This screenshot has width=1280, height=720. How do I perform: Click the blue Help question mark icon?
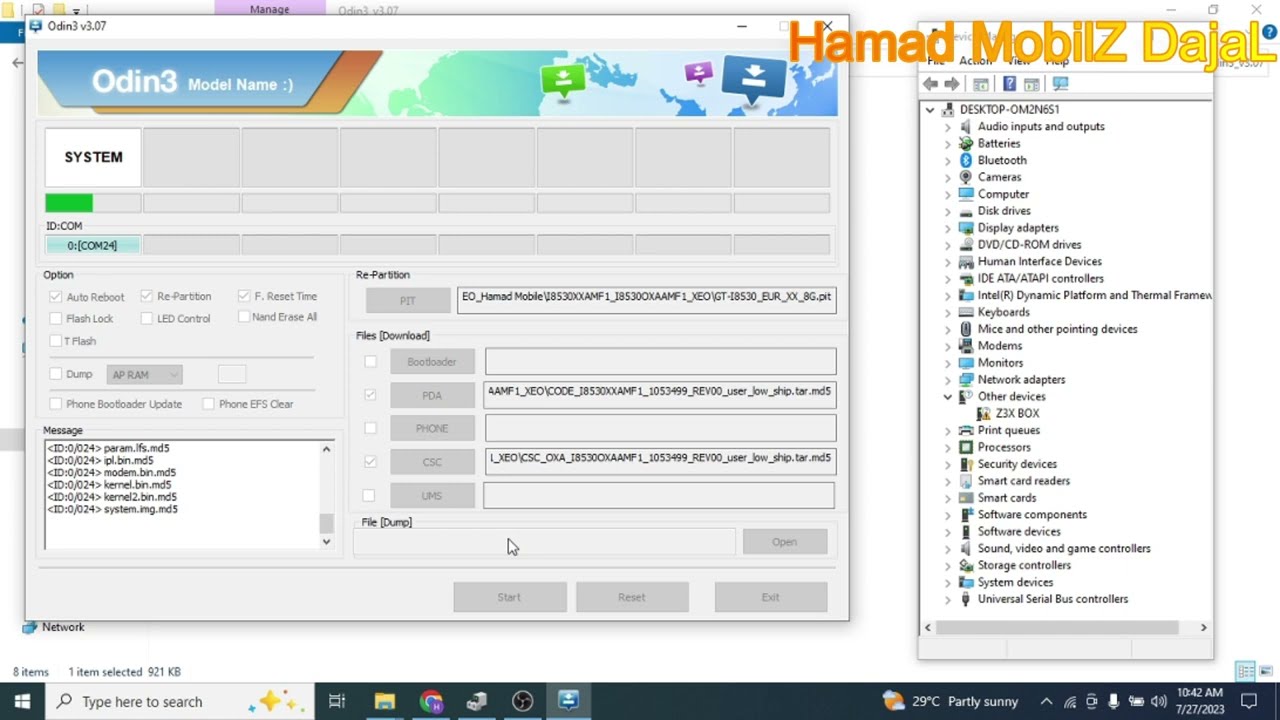1010,84
